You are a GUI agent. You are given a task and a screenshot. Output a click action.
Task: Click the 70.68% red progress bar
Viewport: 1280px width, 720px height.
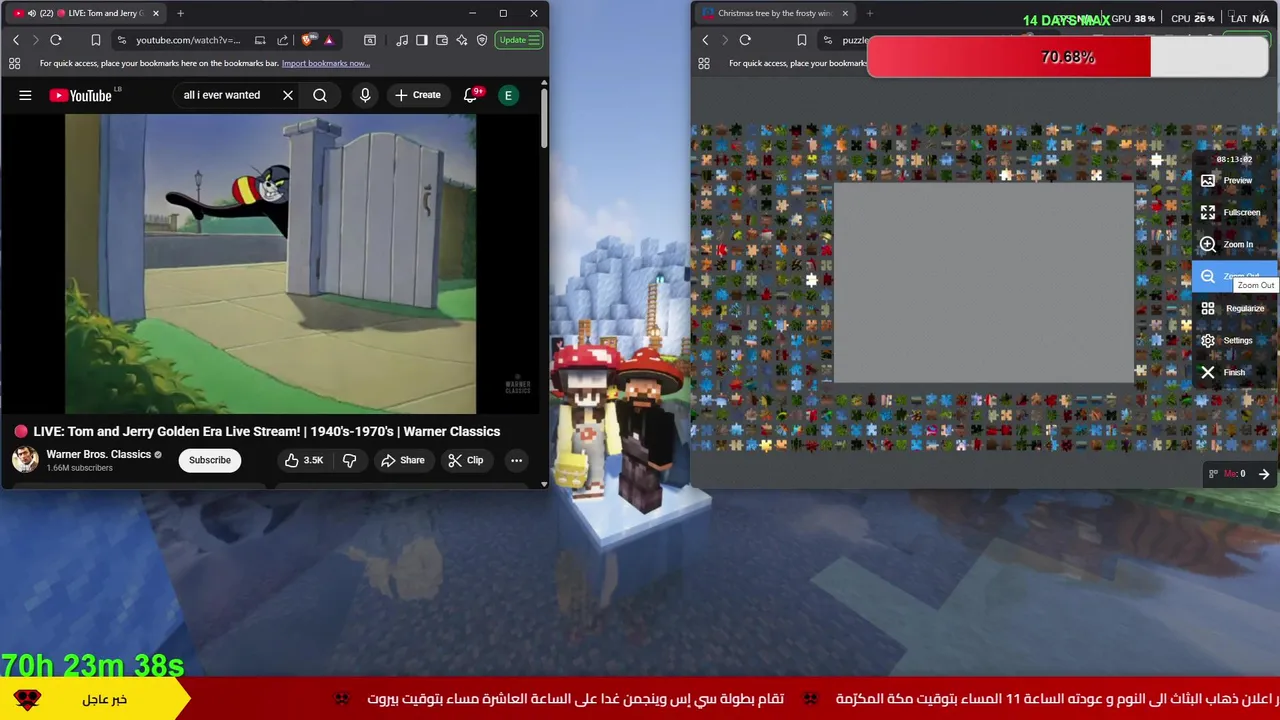point(1068,57)
